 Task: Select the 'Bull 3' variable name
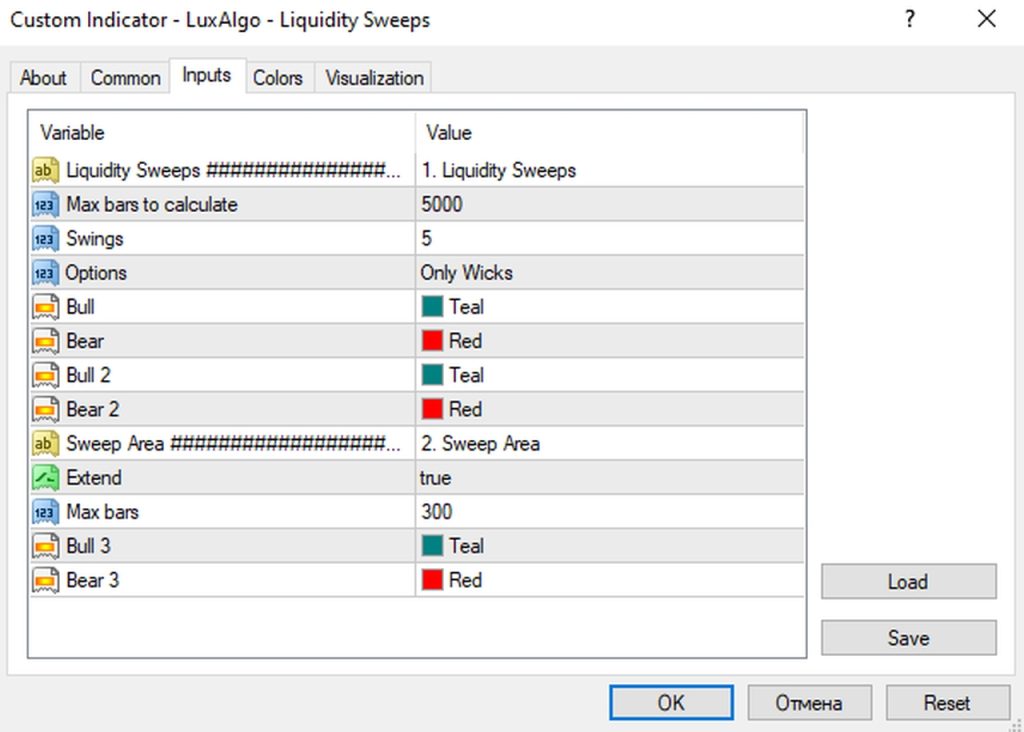89,546
